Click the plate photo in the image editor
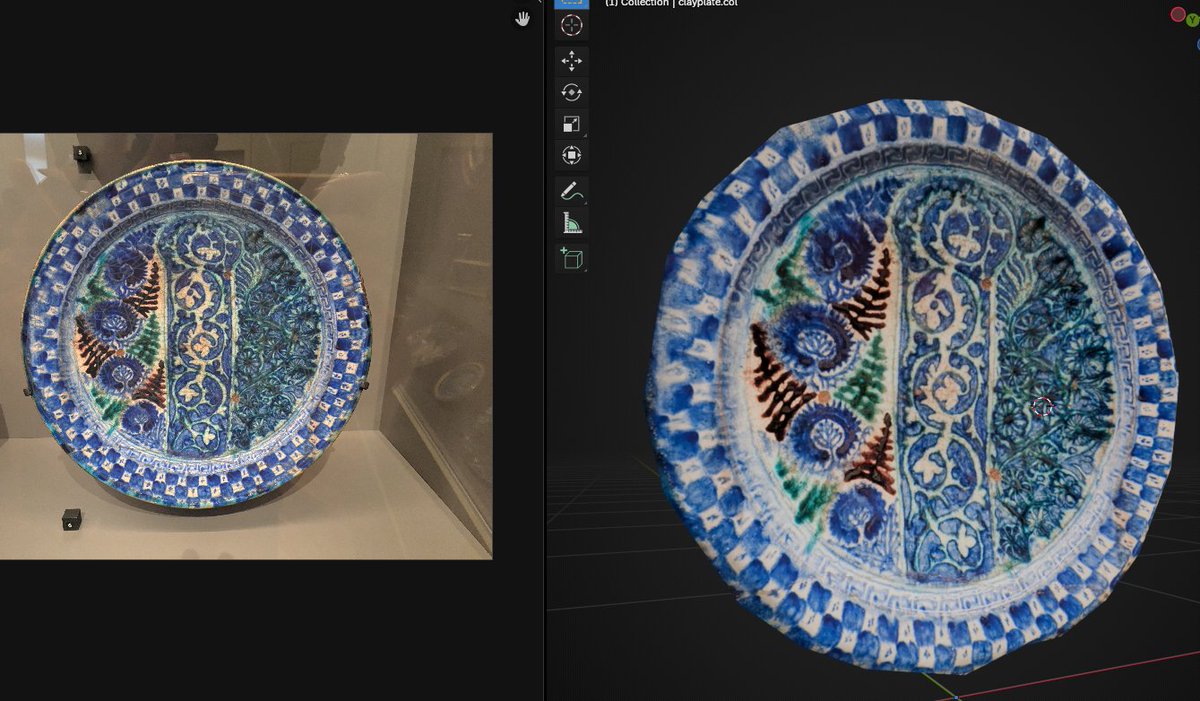The image size is (1200, 701). click(x=246, y=346)
